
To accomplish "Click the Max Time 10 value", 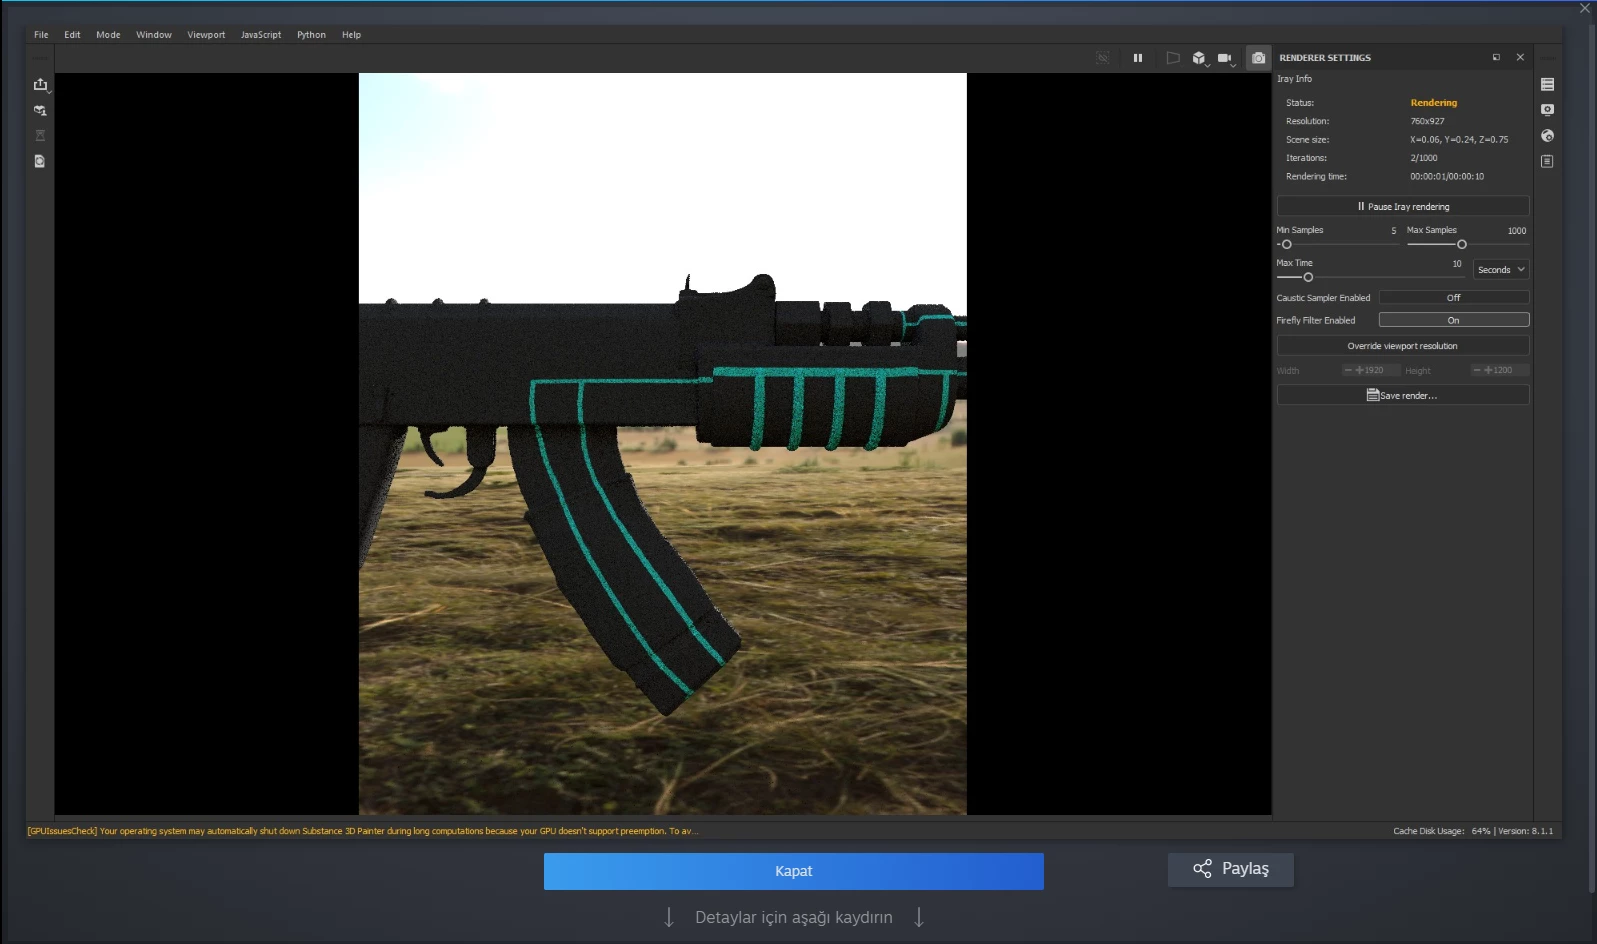I will pyautogui.click(x=1457, y=264).
